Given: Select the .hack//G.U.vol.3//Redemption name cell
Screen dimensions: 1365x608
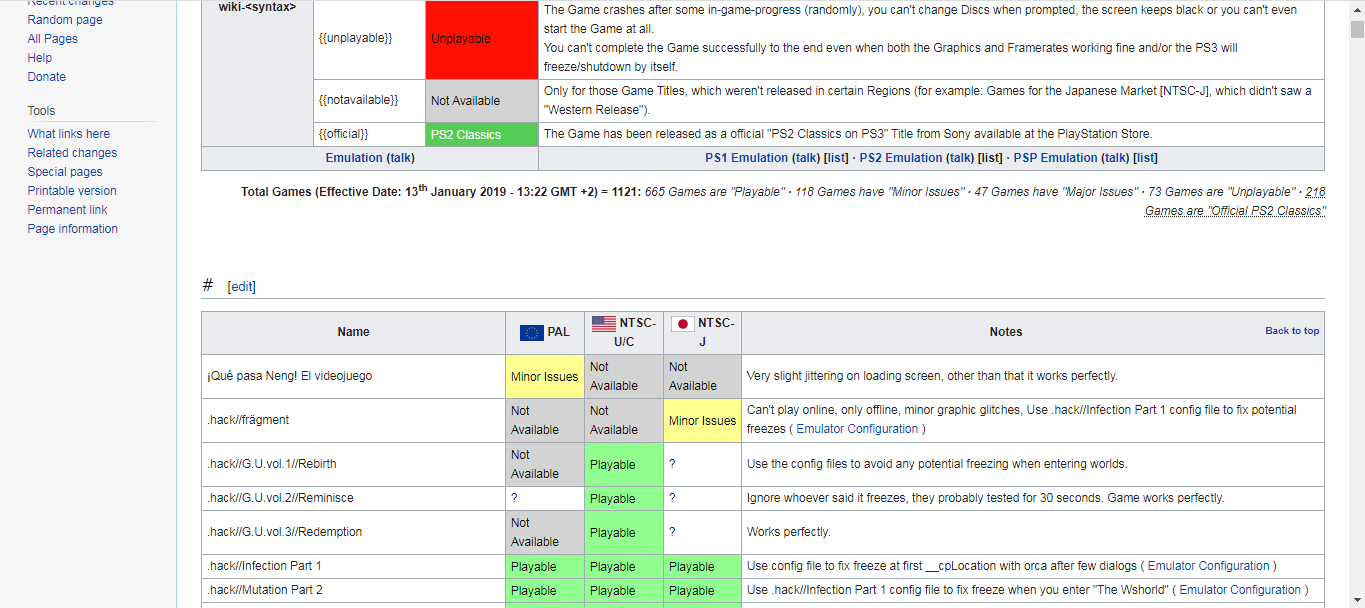Looking at the screenshot, I should [353, 532].
